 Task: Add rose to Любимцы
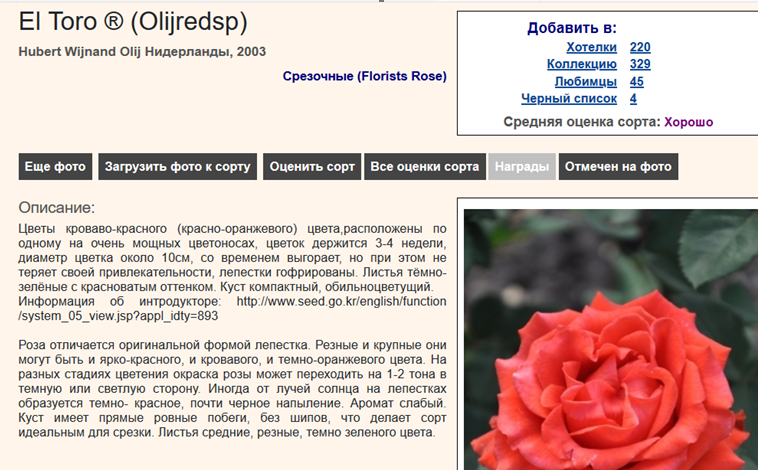coord(584,81)
